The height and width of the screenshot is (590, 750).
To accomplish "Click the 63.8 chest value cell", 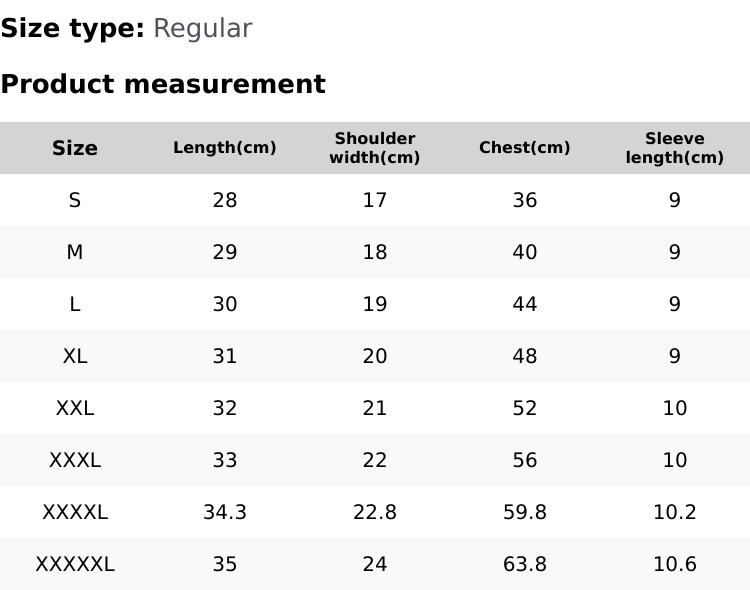I will coord(525,564).
